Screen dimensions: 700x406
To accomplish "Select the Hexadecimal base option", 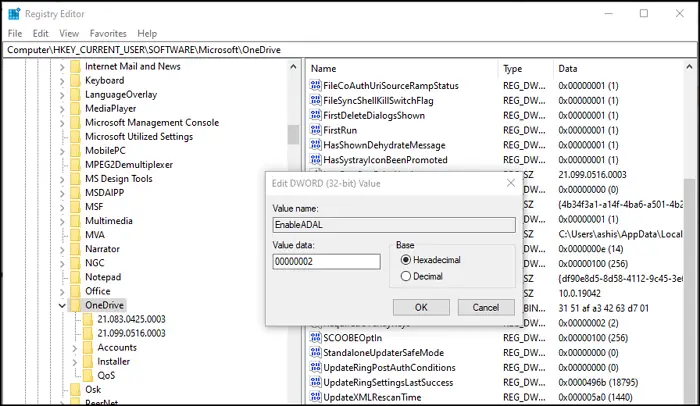I will tap(406, 260).
